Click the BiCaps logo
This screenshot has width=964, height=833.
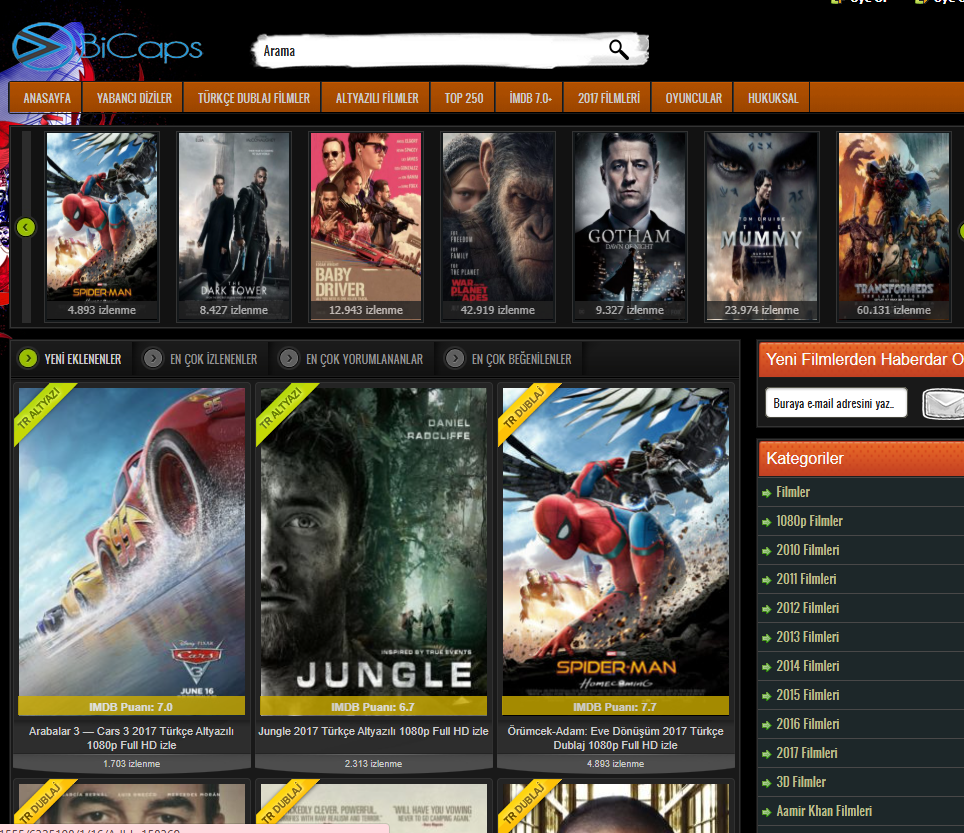(108, 47)
